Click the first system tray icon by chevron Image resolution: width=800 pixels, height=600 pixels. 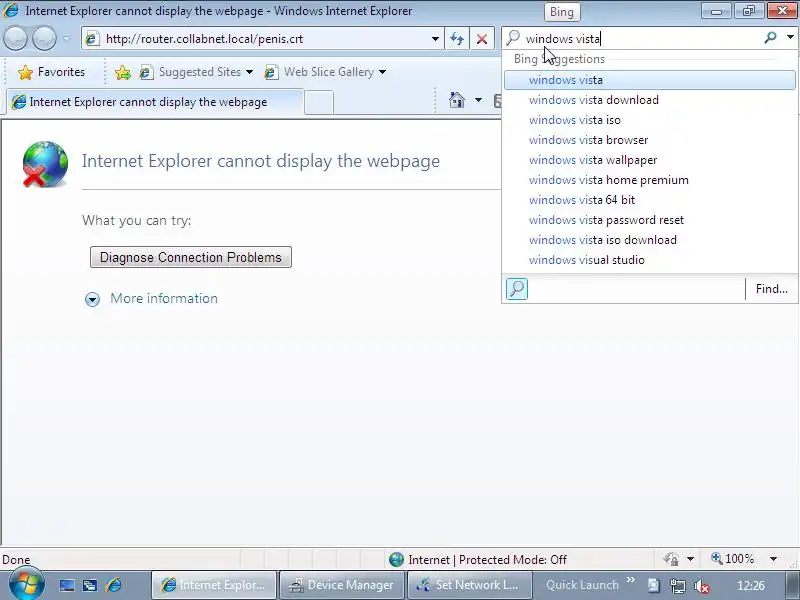click(x=654, y=586)
